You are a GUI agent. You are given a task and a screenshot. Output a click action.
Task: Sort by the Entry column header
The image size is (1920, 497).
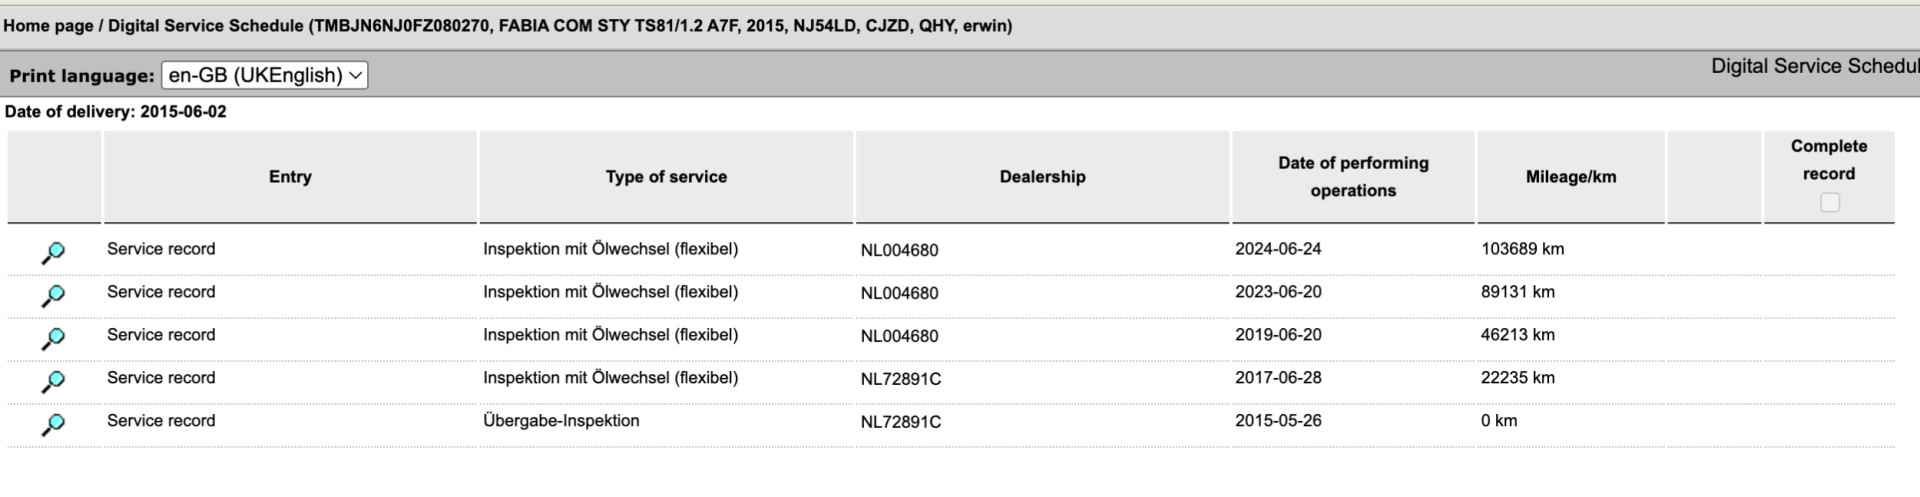(290, 177)
